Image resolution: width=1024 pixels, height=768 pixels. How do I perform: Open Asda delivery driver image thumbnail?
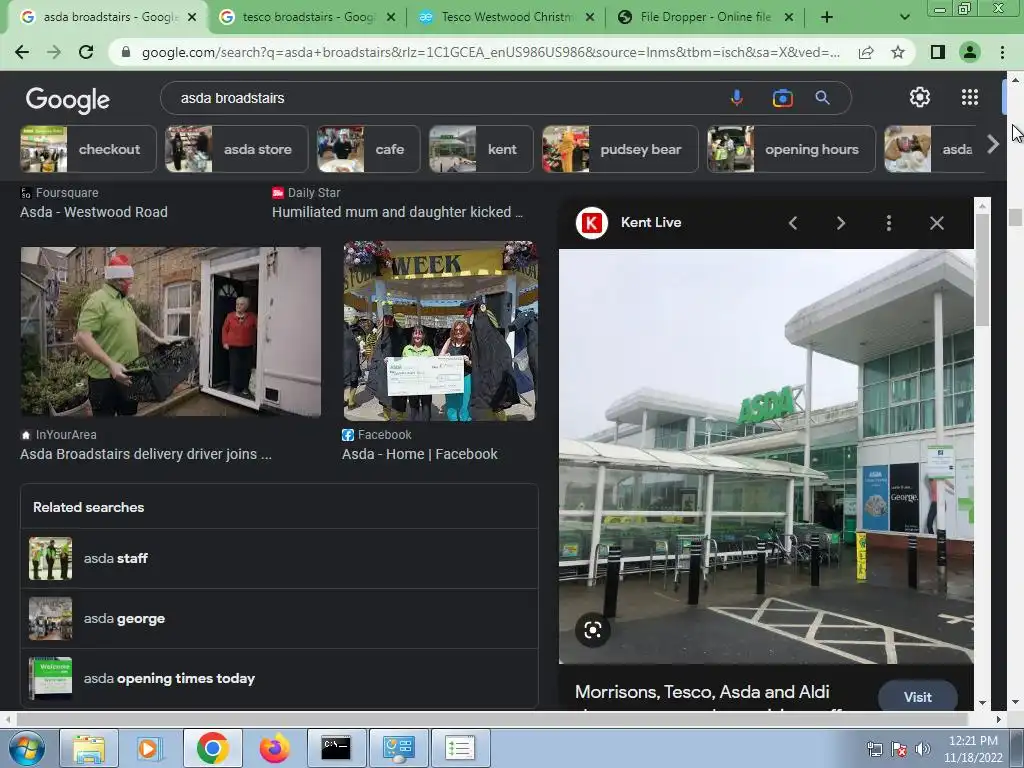(x=170, y=332)
